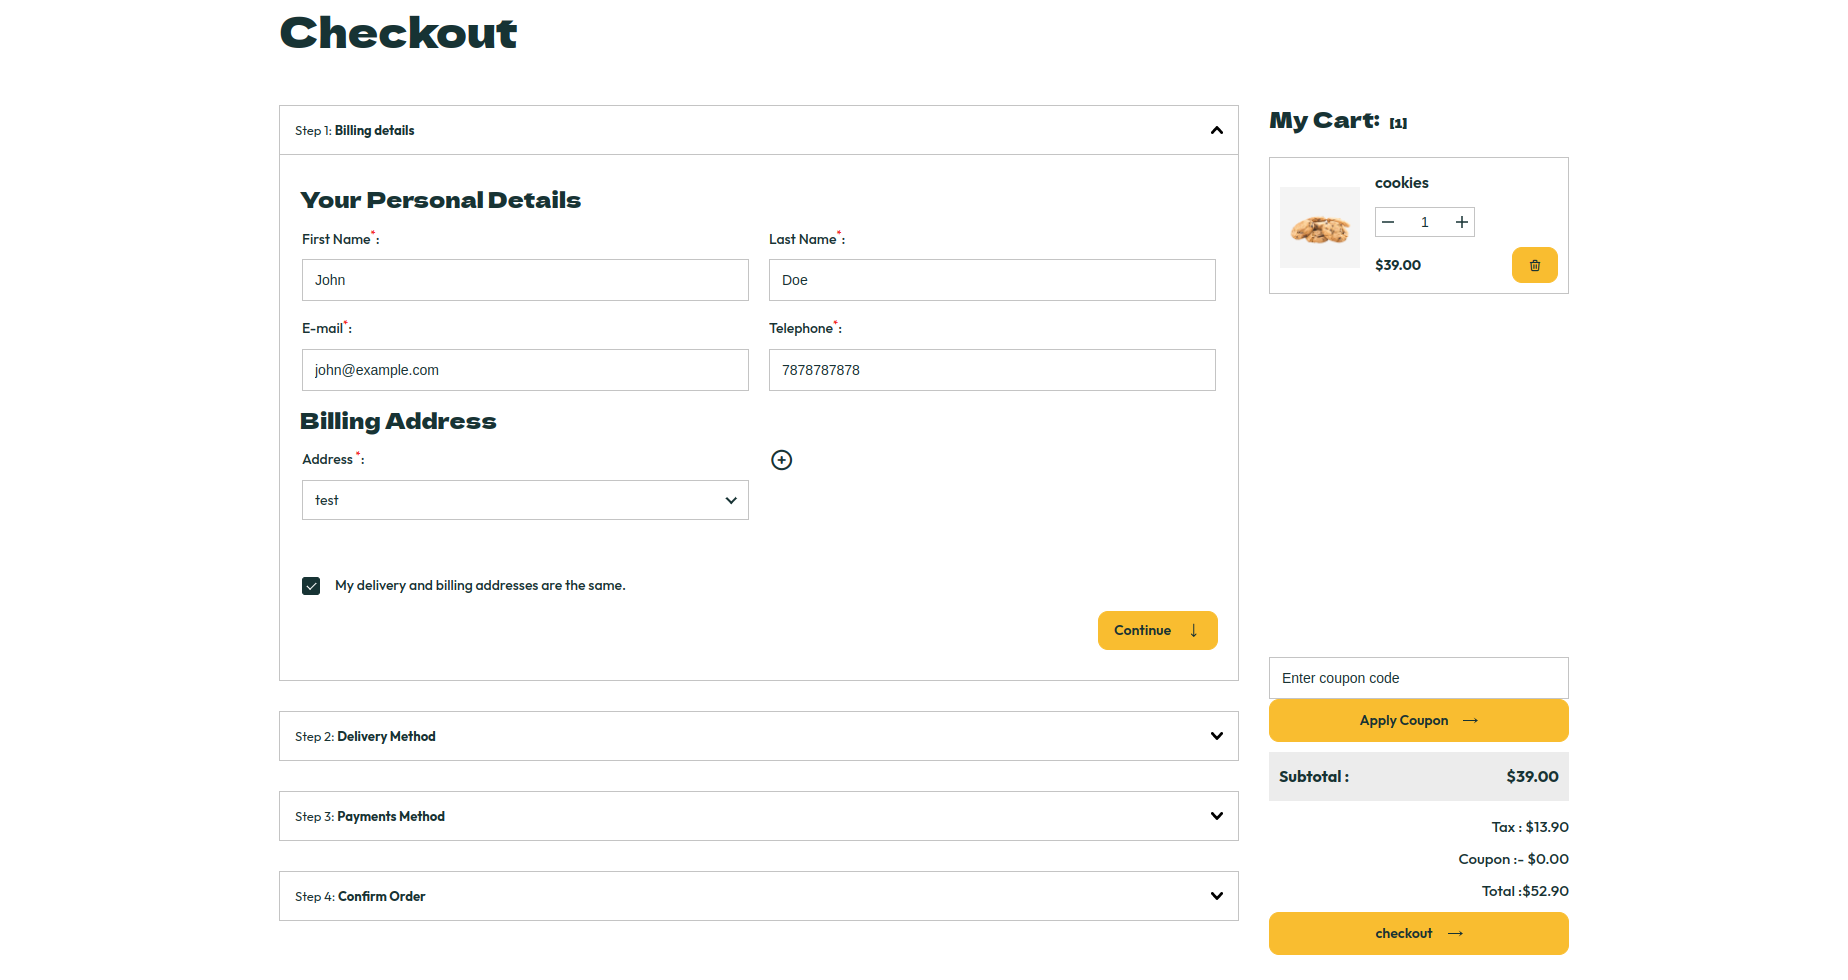Click the Last Name input field
1848x980 pixels.
[991, 280]
